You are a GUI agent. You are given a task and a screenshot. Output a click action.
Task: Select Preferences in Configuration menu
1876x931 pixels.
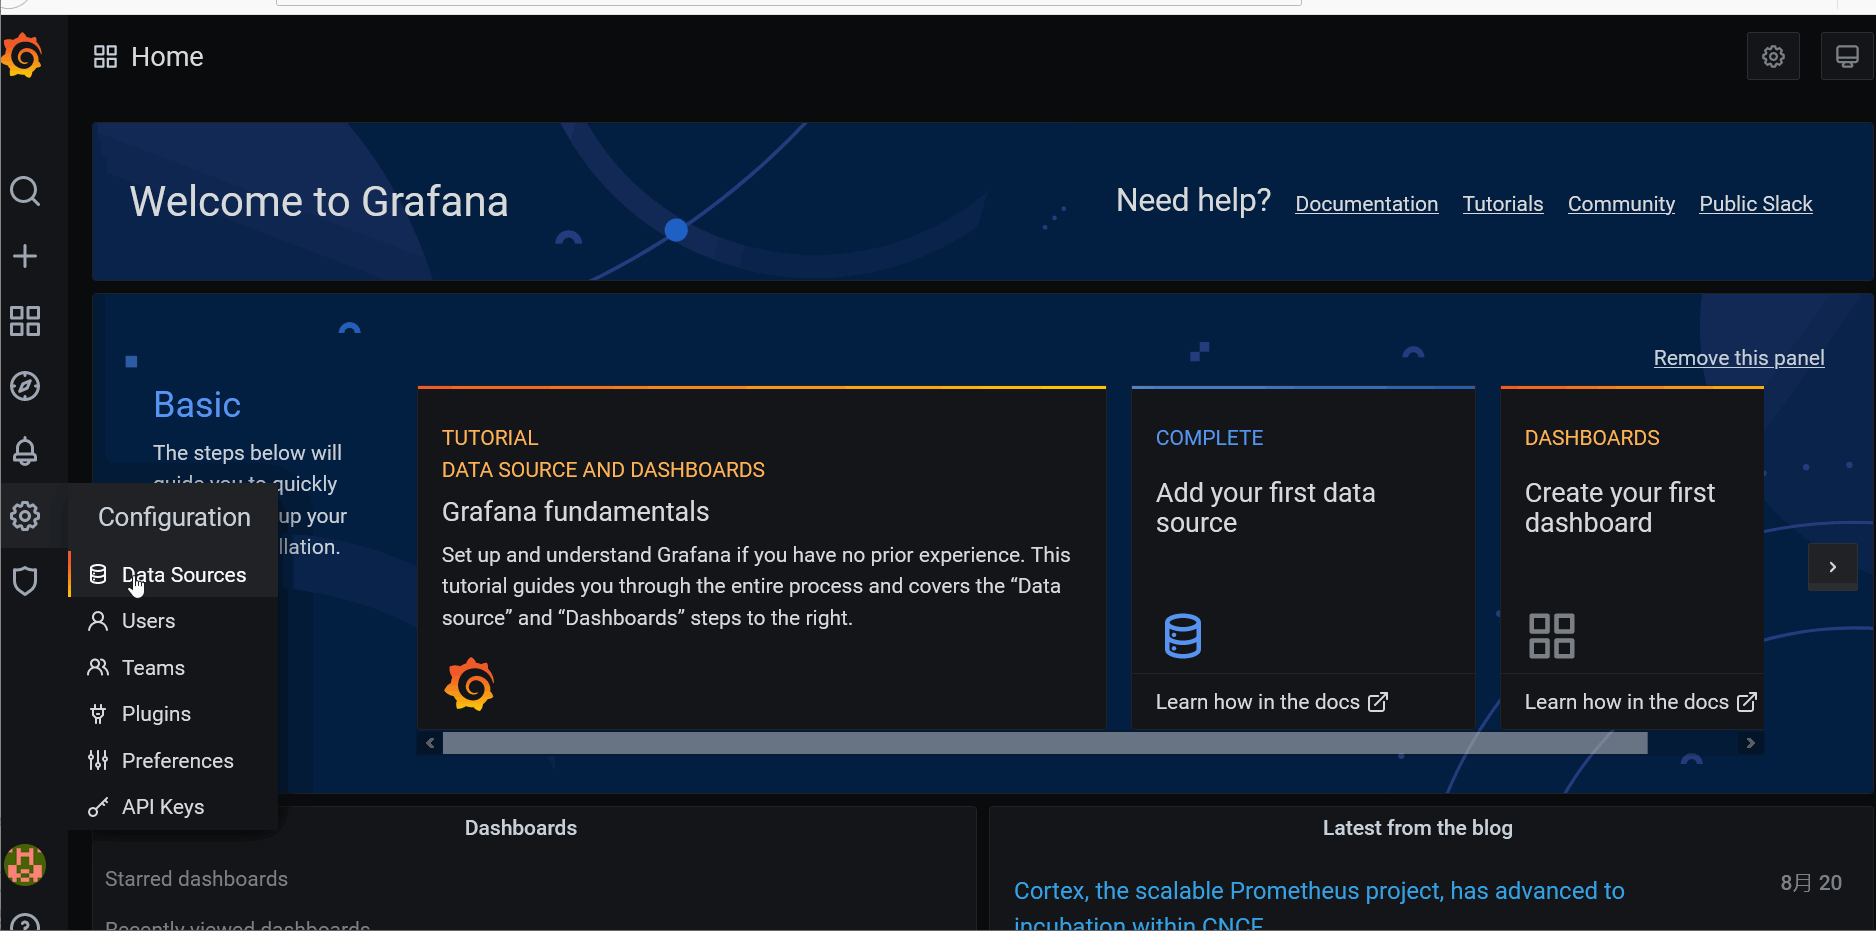point(173,760)
